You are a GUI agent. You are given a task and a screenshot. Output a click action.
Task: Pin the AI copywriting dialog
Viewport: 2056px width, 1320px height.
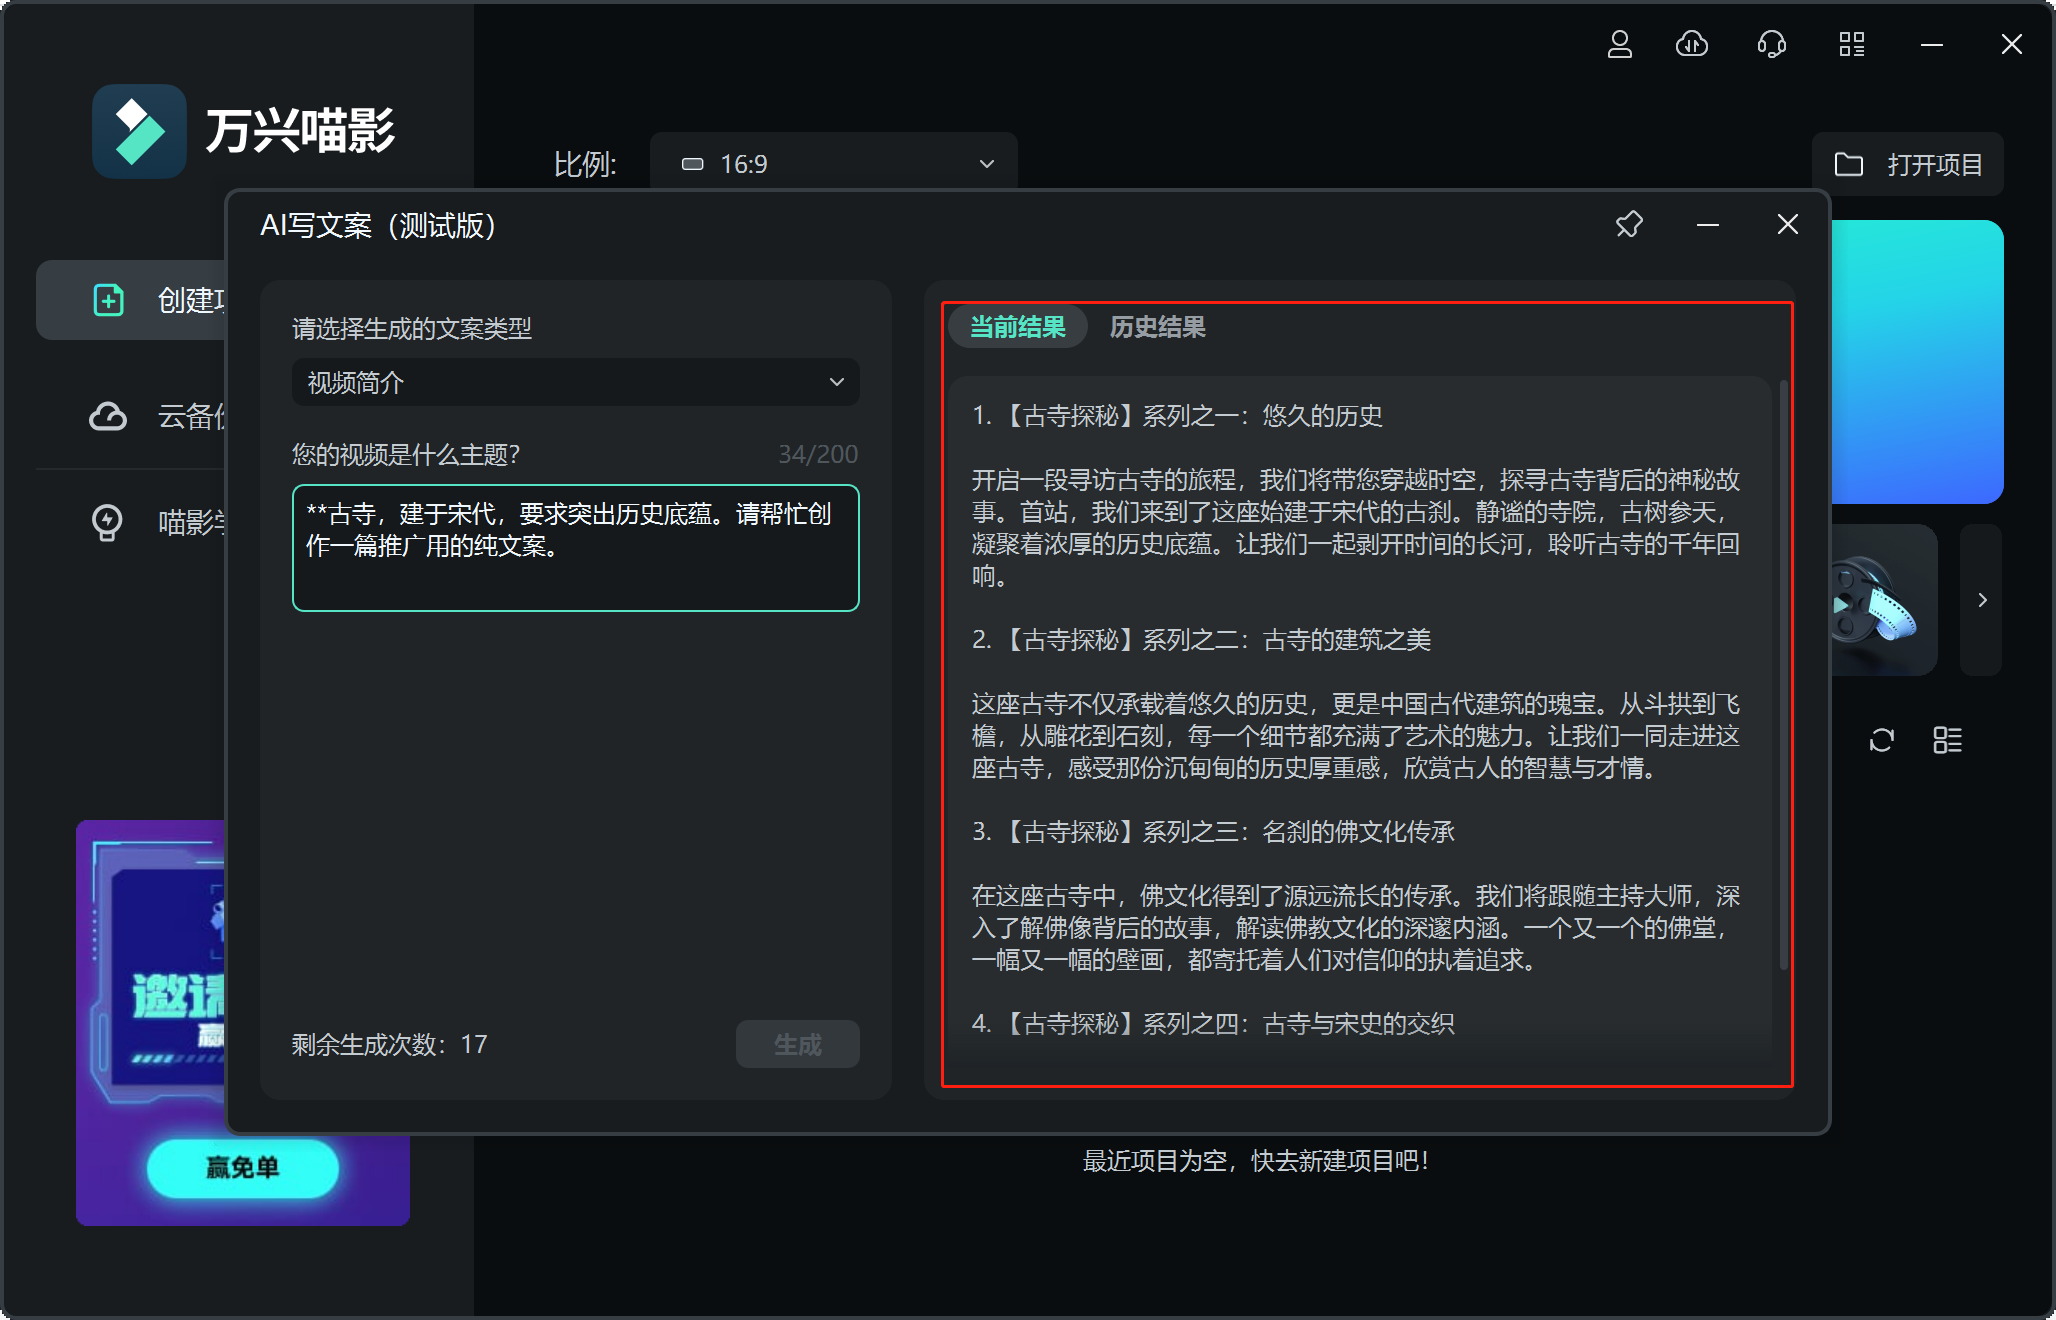tap(1629, 225)
